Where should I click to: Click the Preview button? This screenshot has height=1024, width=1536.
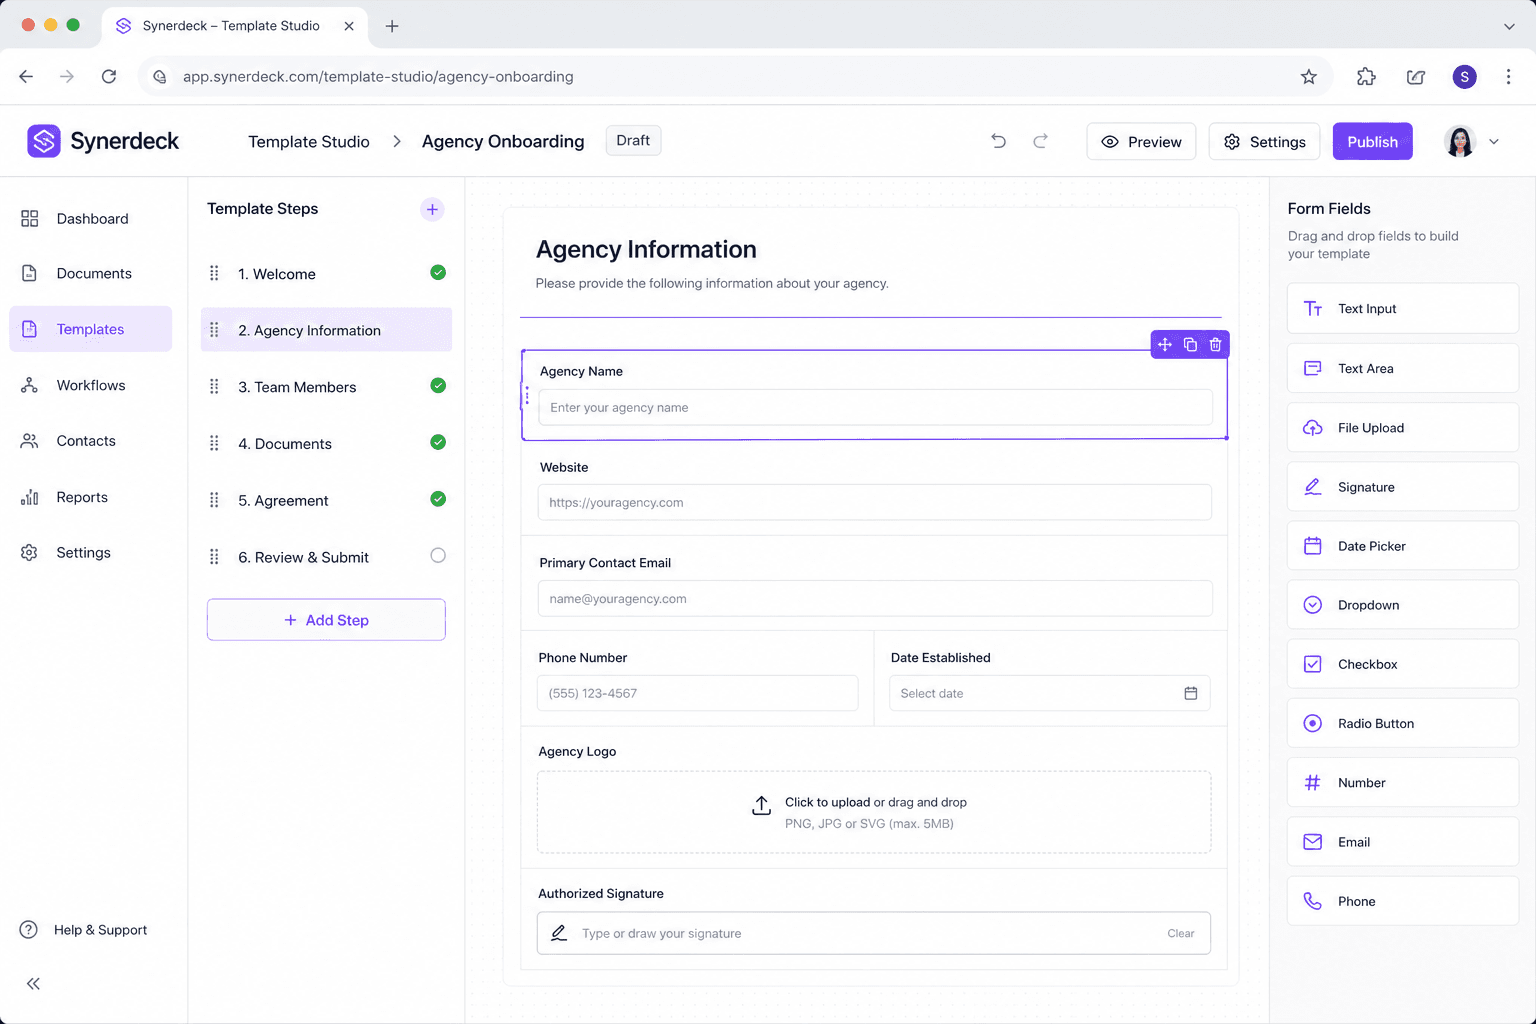pos(1141,142)
